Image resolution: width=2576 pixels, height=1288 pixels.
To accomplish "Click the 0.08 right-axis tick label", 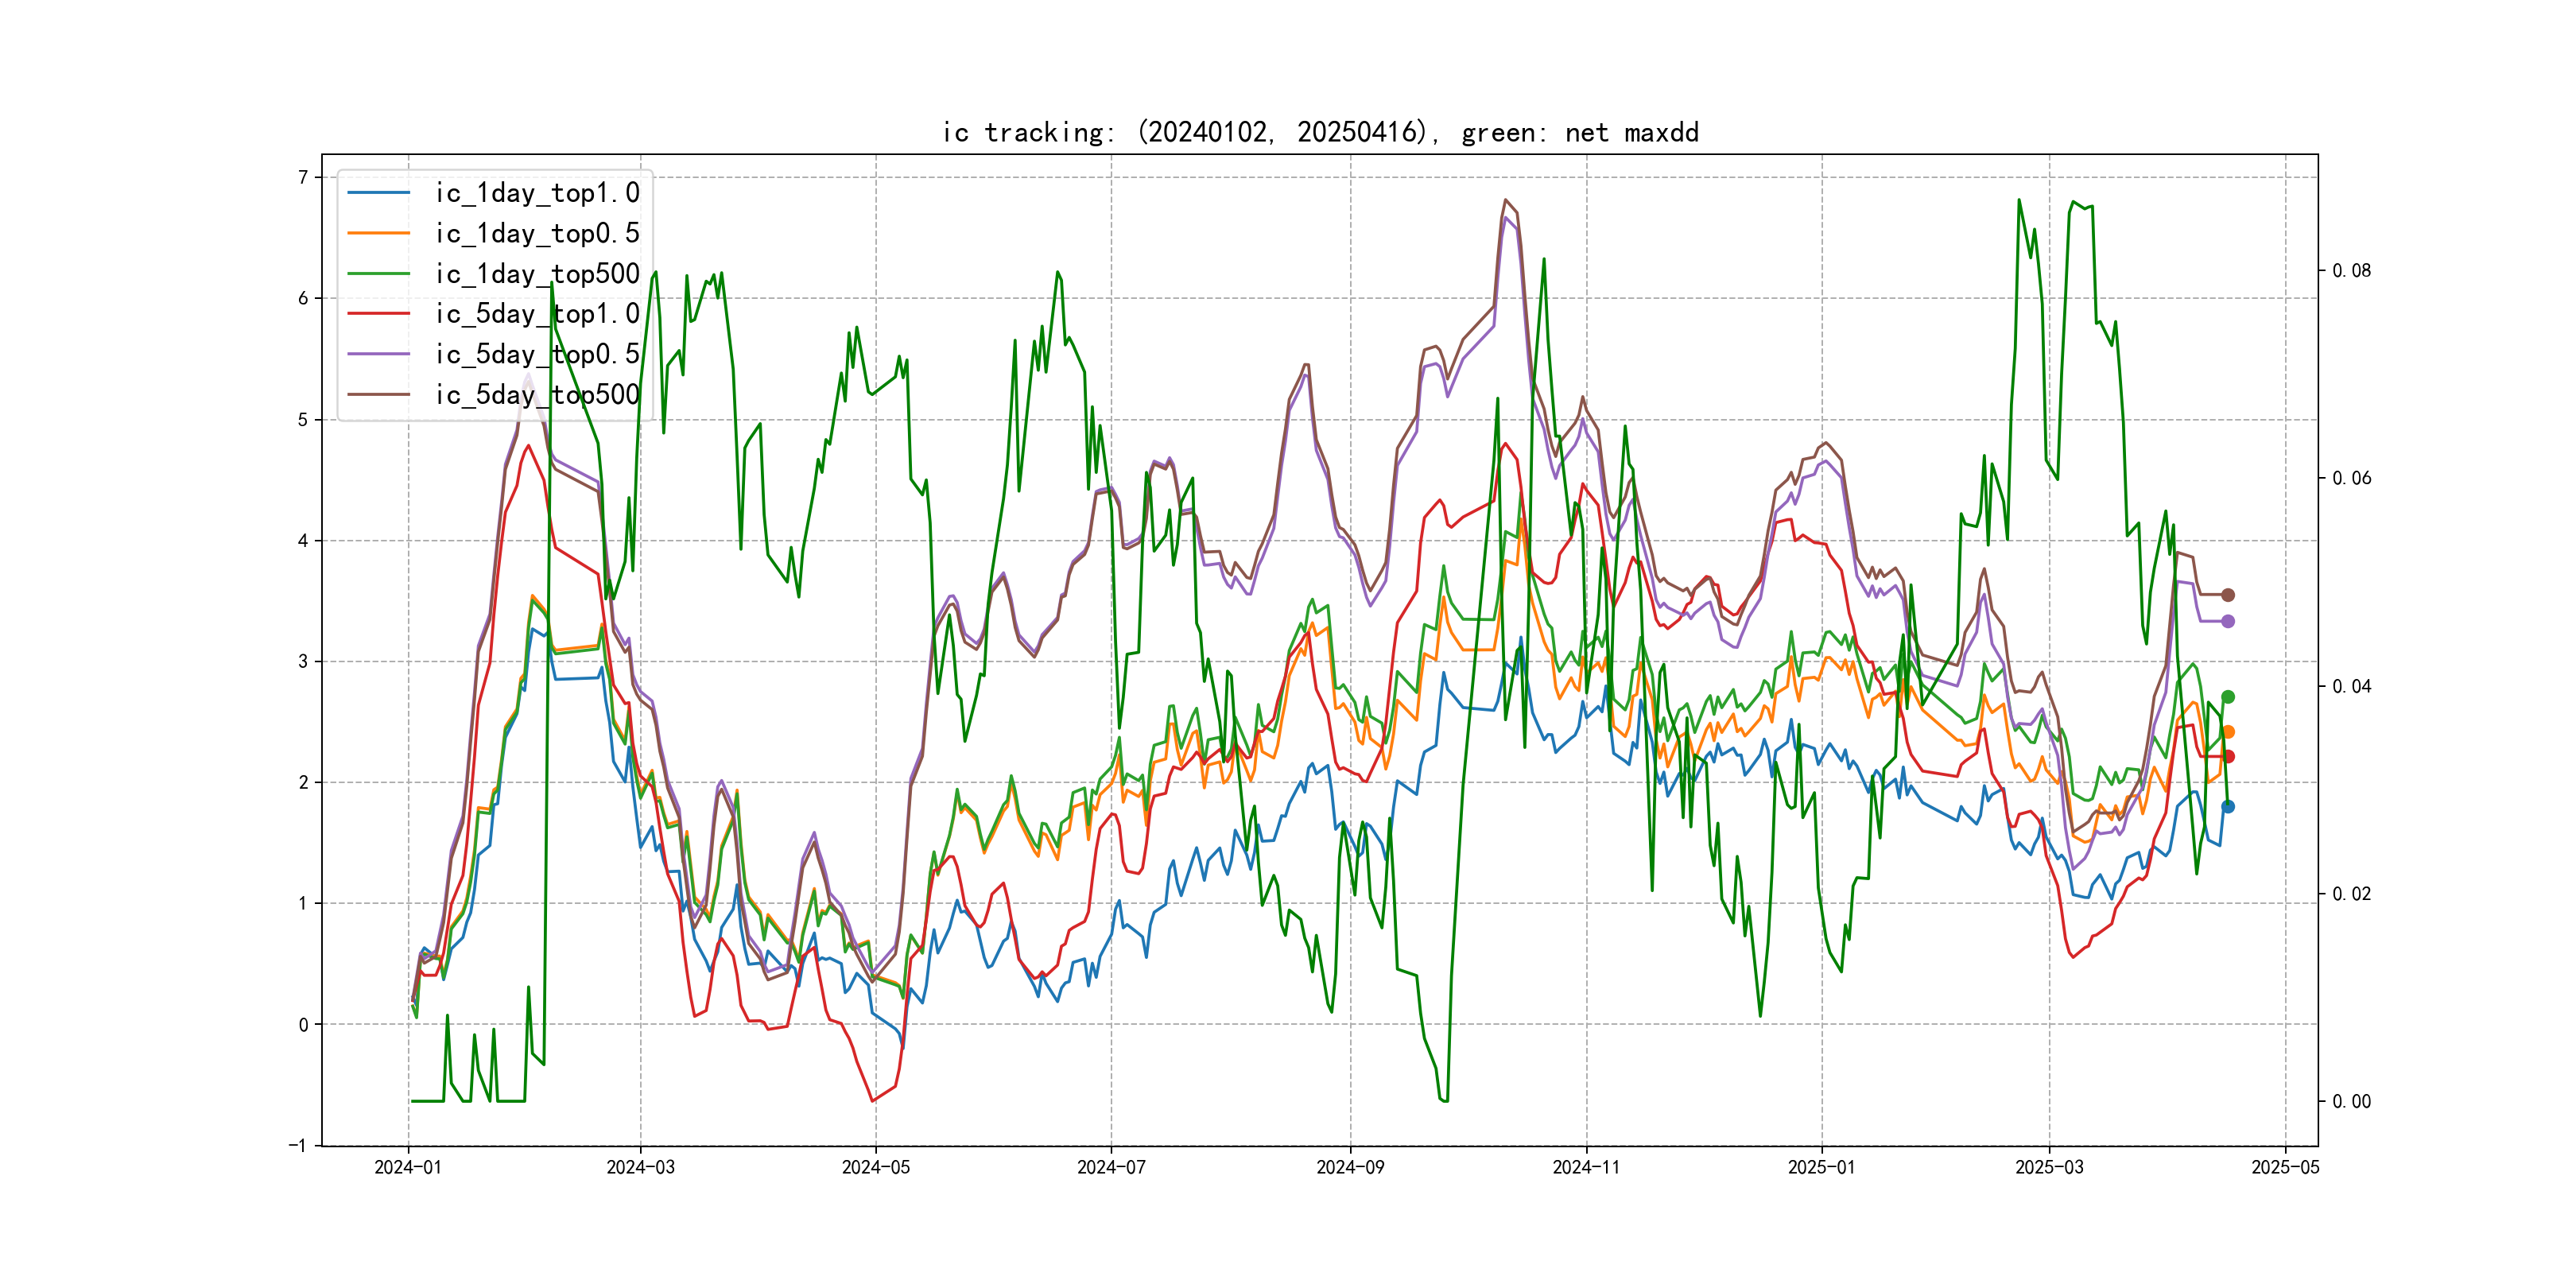I will pos(2351,271).
